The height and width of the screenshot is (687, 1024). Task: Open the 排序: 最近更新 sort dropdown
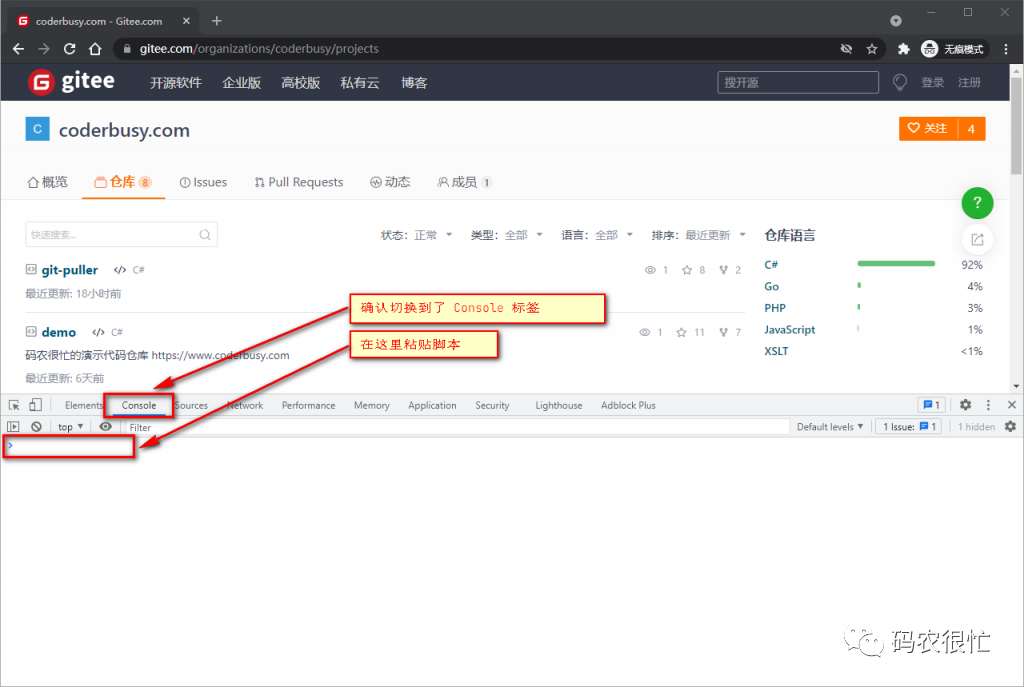pyautogui.click(x=698, y=235)
